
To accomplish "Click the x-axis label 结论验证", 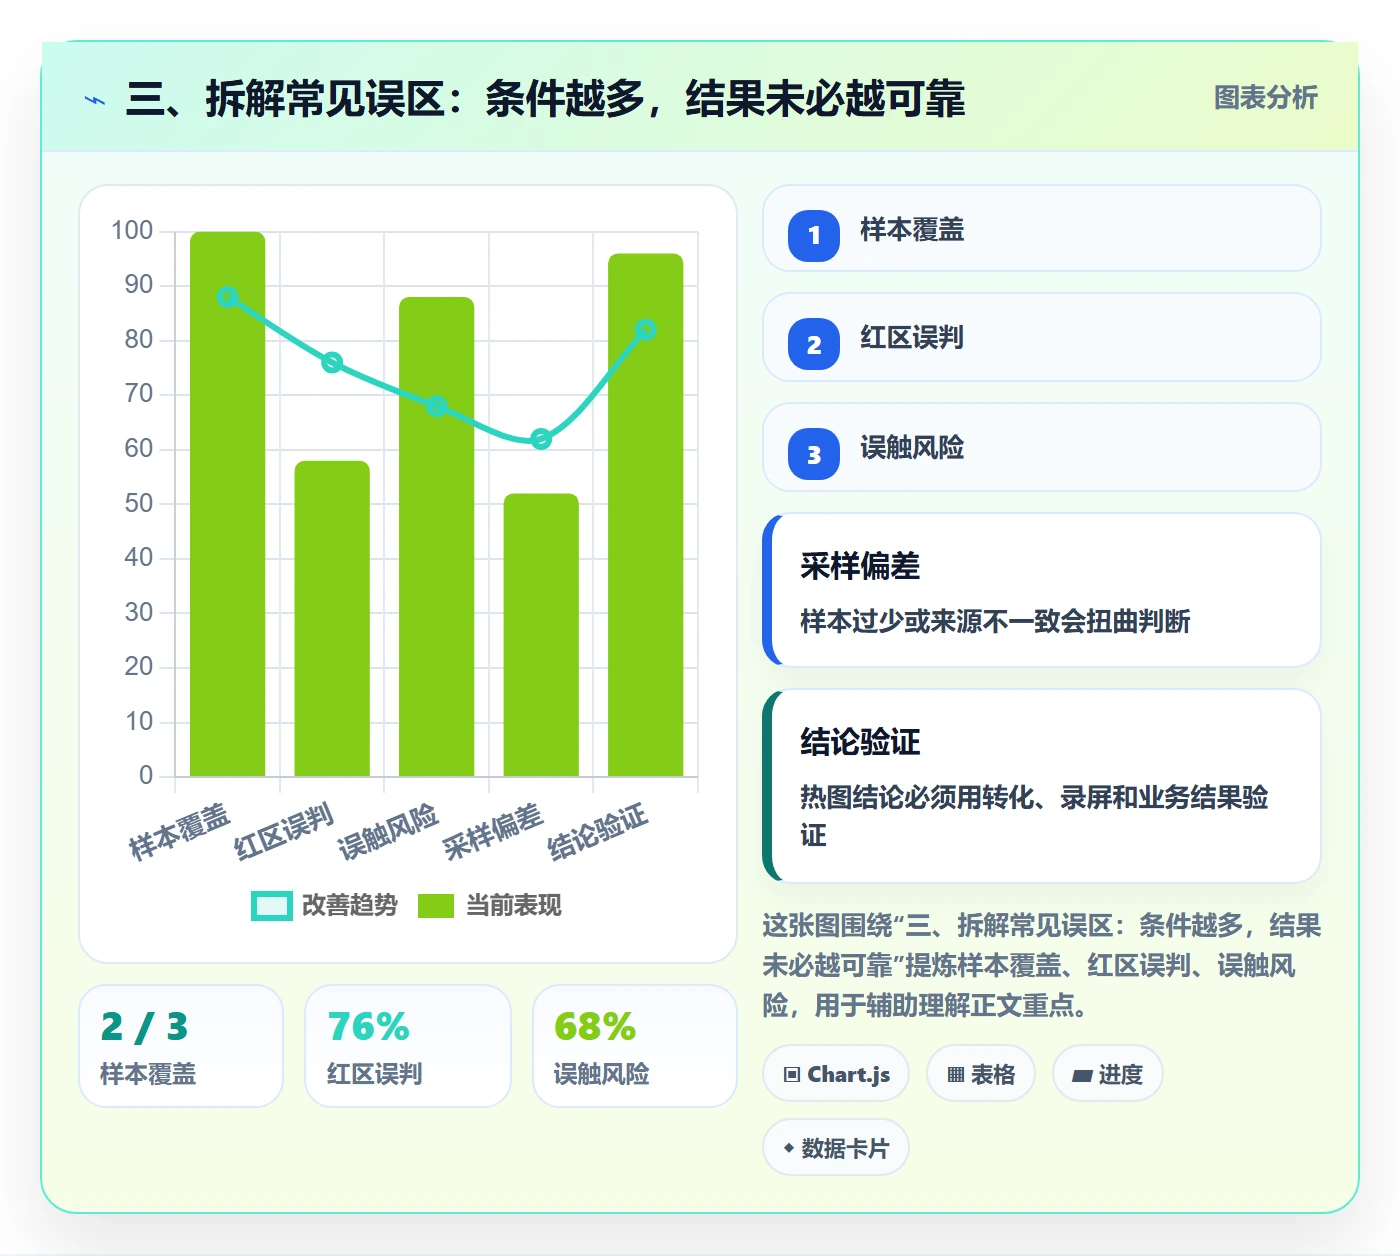I will (x=598, y=831).
